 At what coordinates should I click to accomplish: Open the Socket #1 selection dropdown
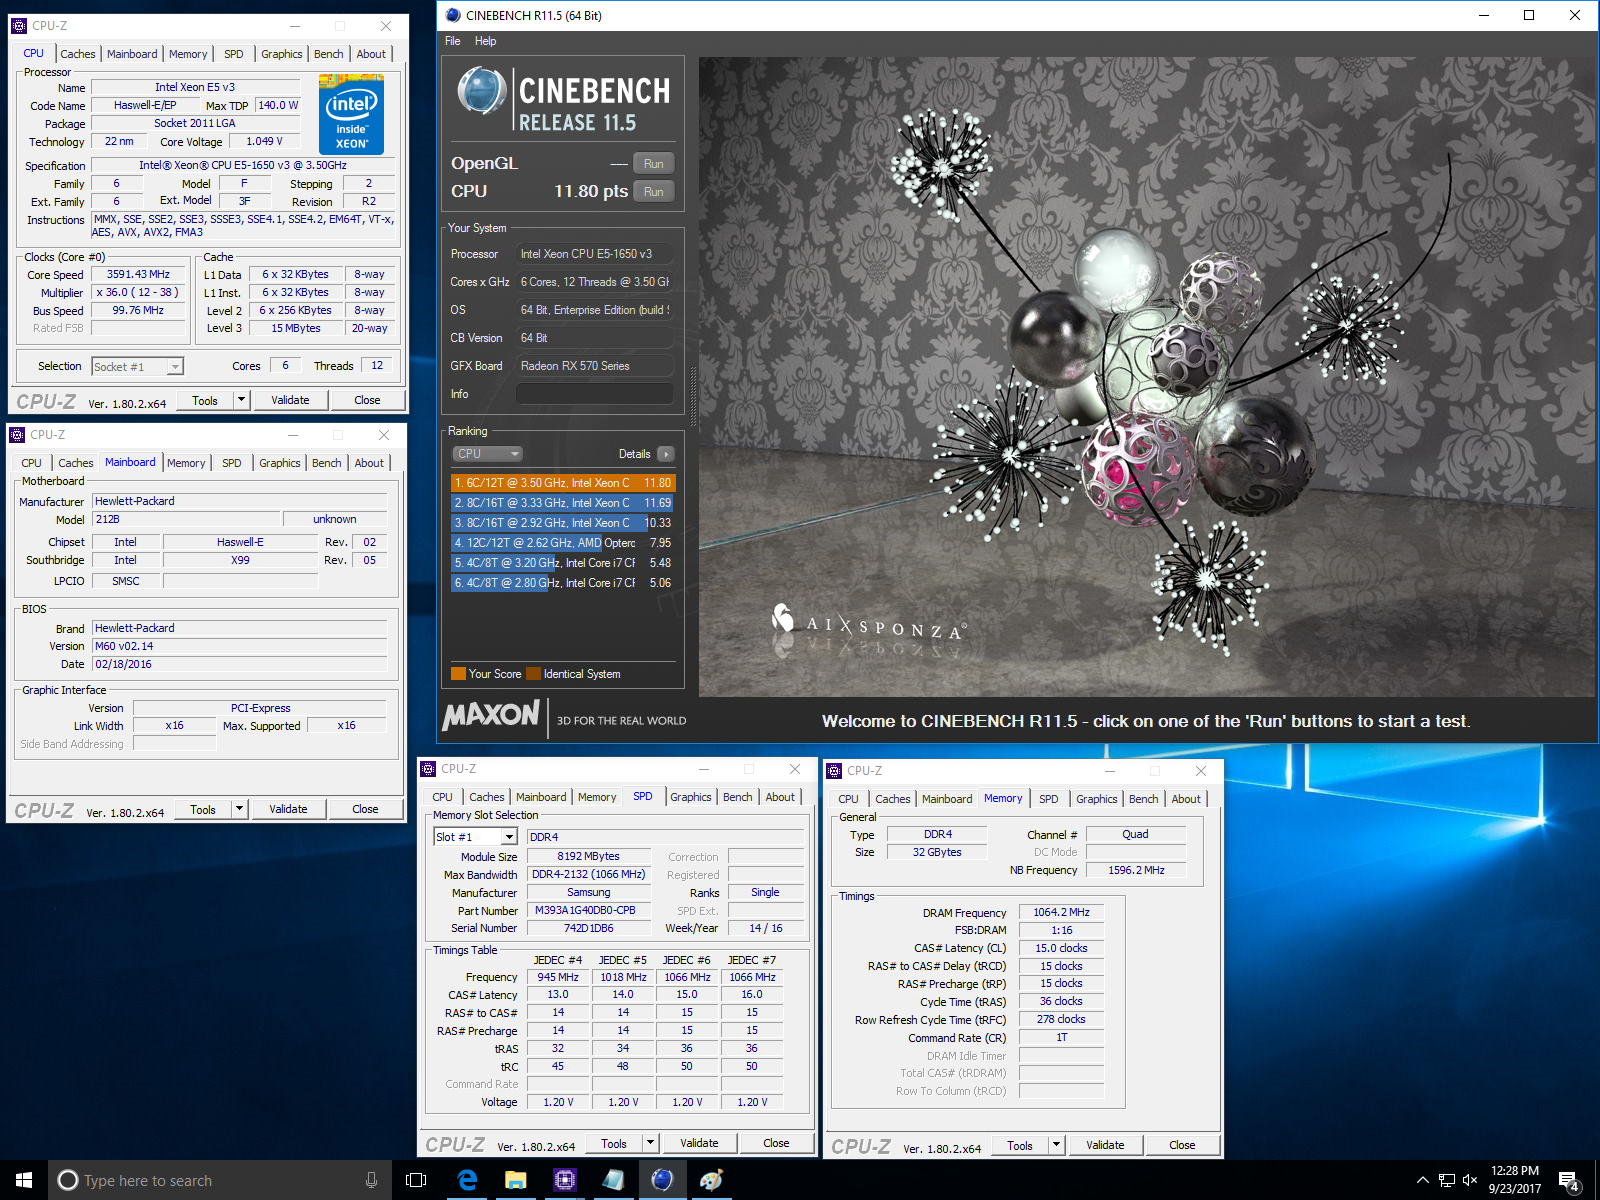pos(138,367)
